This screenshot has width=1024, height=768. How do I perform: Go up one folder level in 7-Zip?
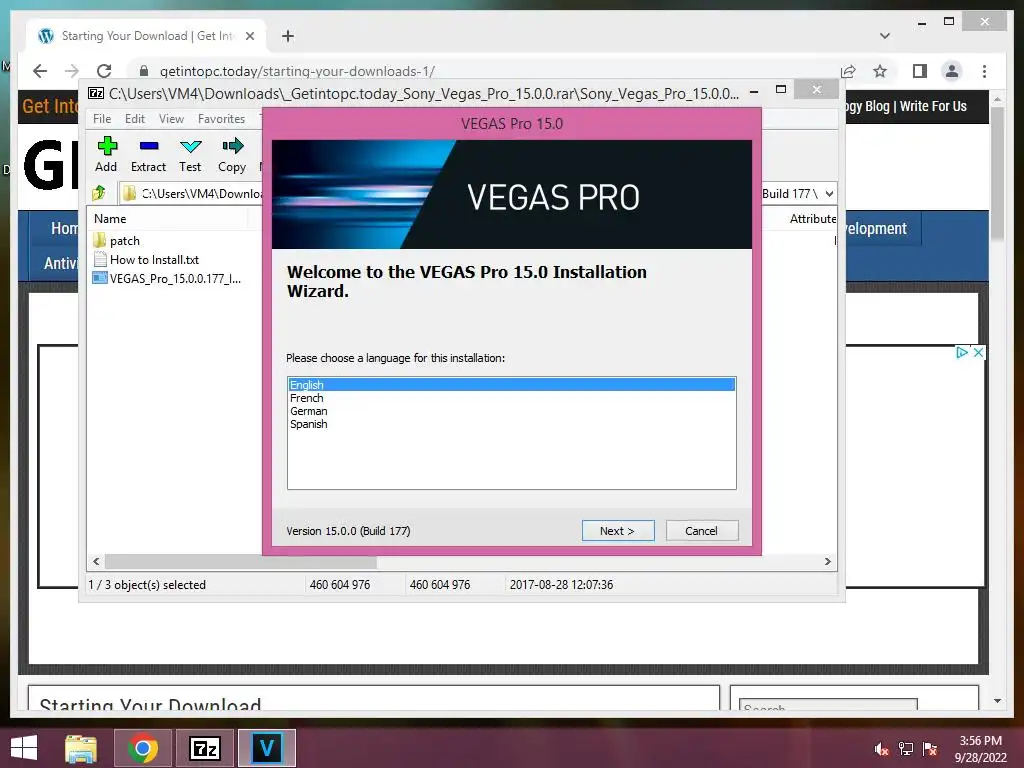99,193
